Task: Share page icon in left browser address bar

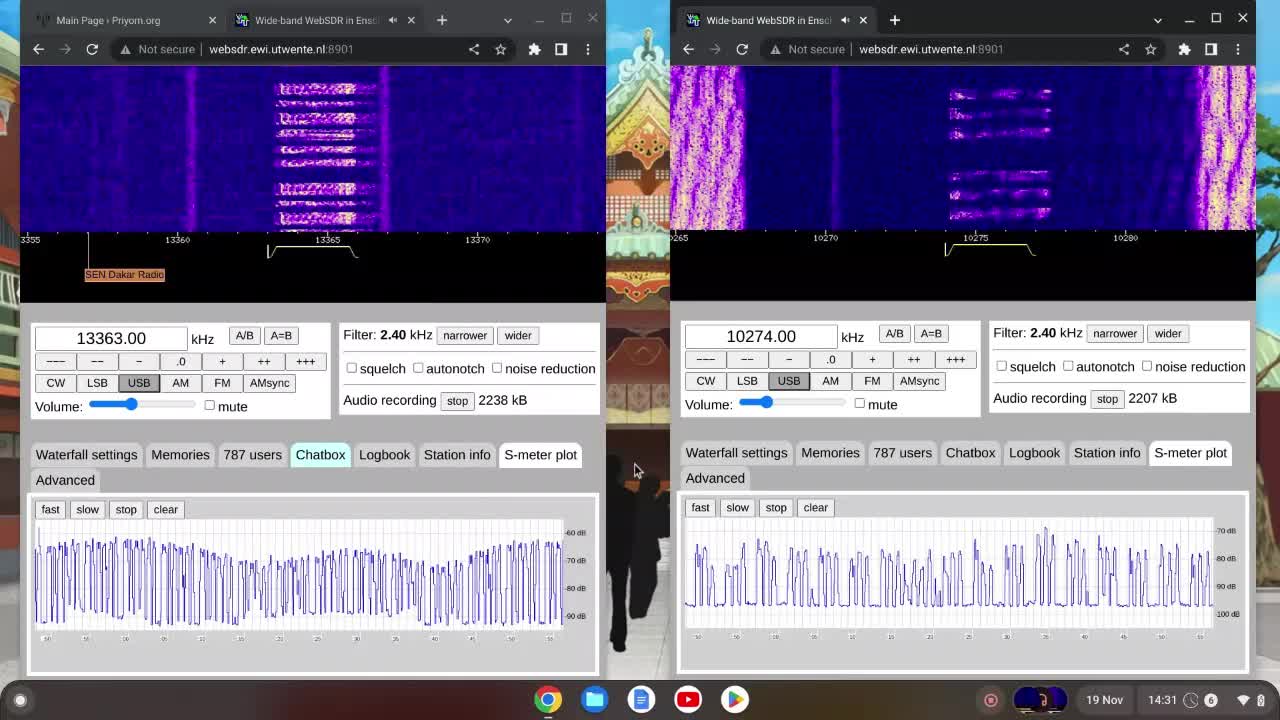Action: [474, 49]
